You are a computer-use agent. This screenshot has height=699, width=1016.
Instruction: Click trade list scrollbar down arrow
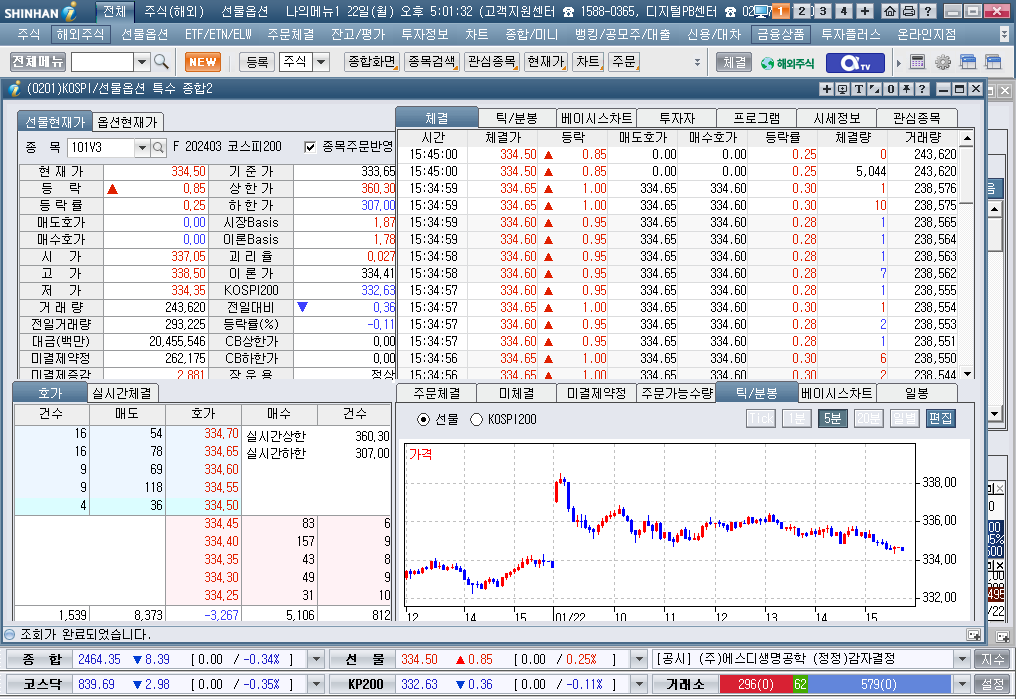967,374
